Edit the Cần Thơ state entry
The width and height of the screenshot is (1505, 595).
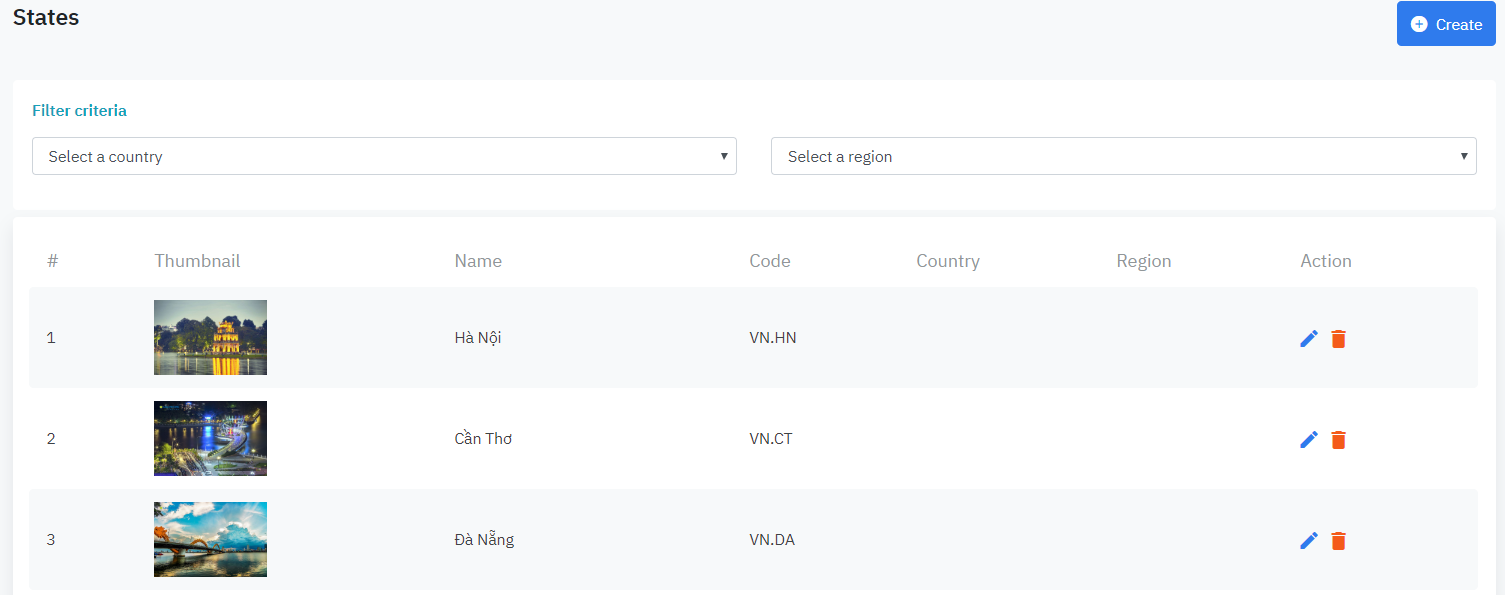1309,440
